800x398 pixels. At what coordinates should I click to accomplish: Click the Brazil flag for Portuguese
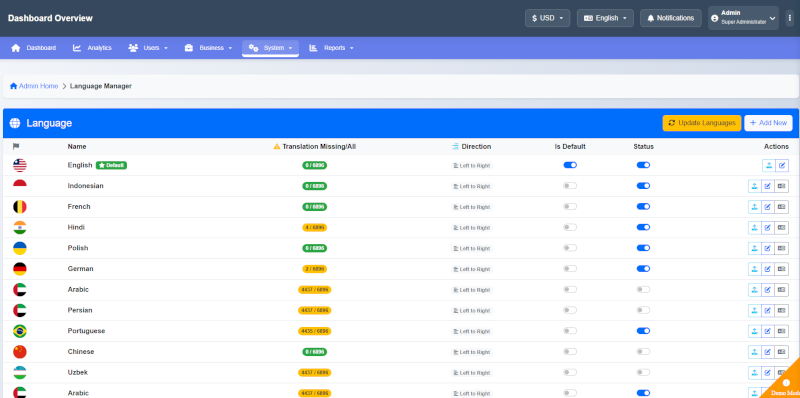click(20, 331)
